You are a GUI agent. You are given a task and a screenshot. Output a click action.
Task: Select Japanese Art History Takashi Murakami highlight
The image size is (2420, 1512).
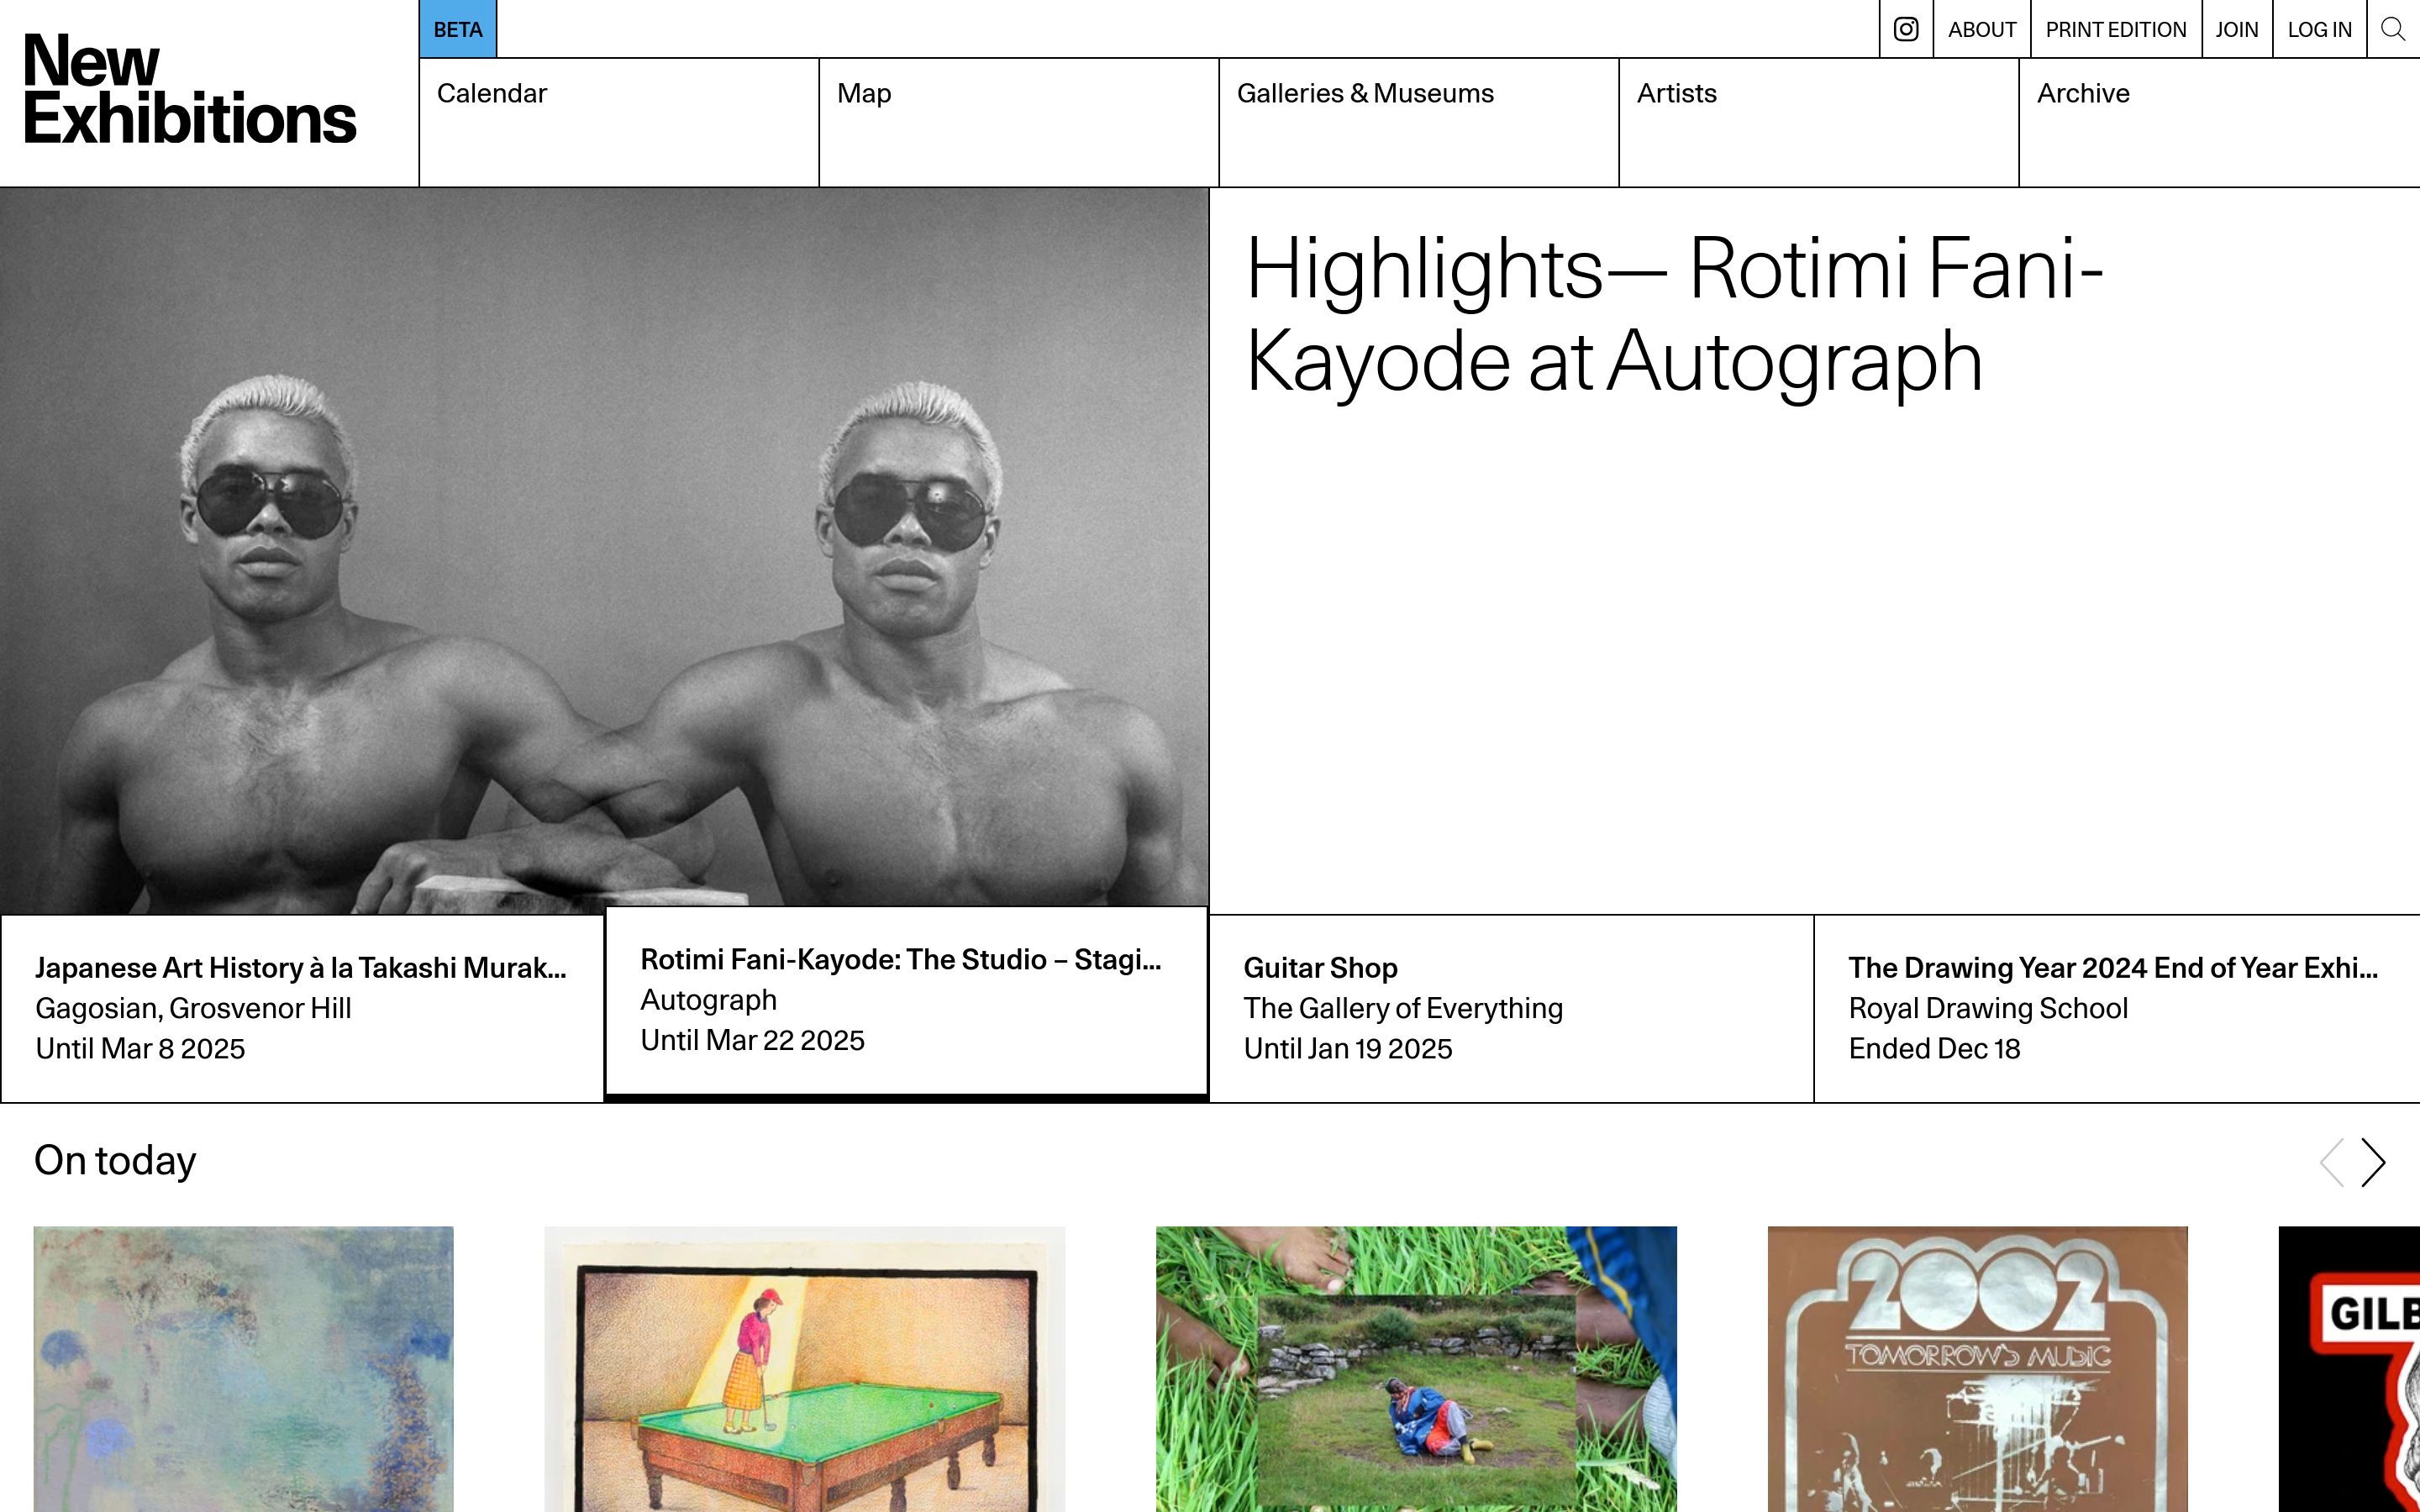302,1008
